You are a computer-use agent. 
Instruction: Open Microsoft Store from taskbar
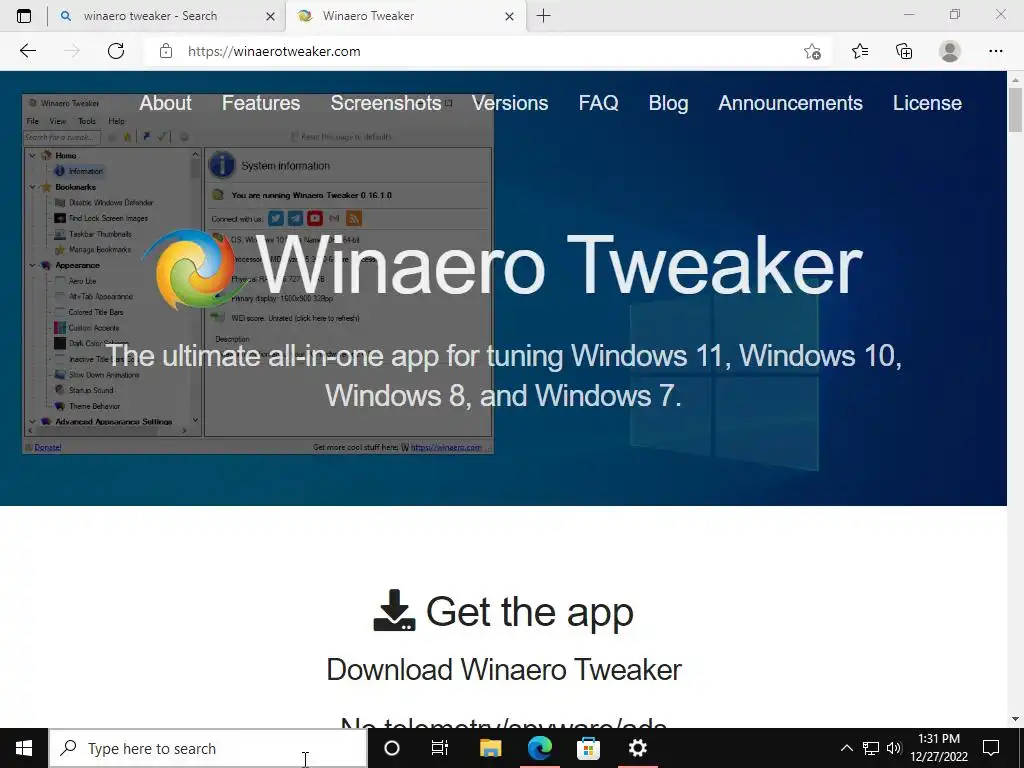click(x=588, y=748)
